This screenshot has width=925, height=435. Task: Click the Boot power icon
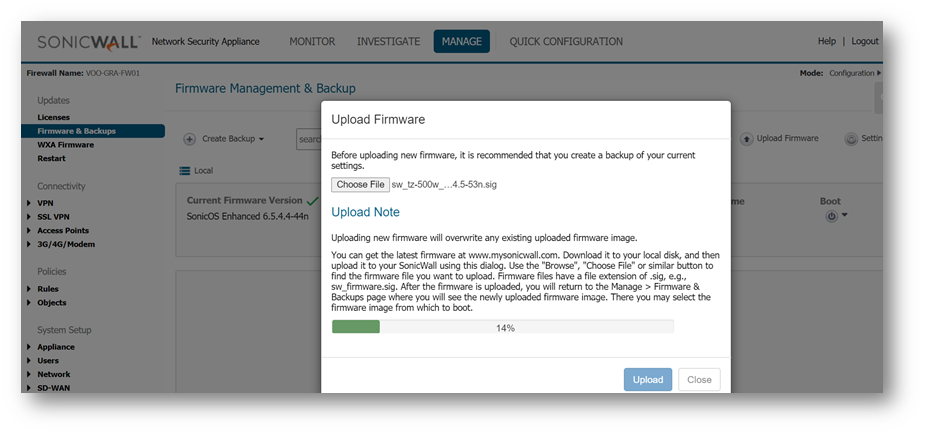tap(831, 216)
